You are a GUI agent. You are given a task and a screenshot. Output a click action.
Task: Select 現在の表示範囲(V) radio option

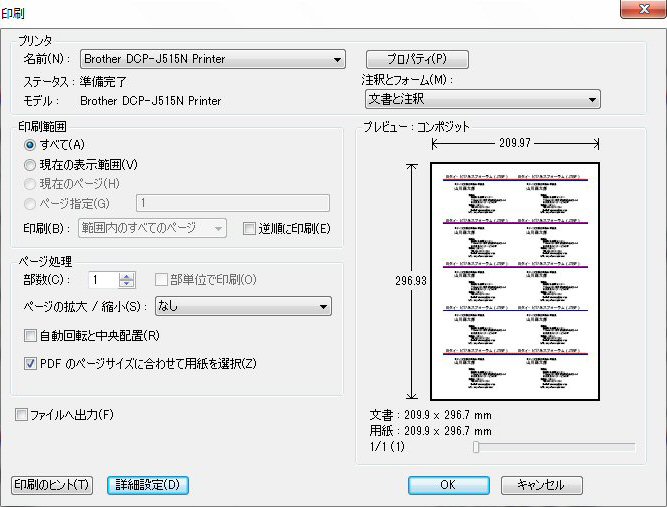click(30, 164)
